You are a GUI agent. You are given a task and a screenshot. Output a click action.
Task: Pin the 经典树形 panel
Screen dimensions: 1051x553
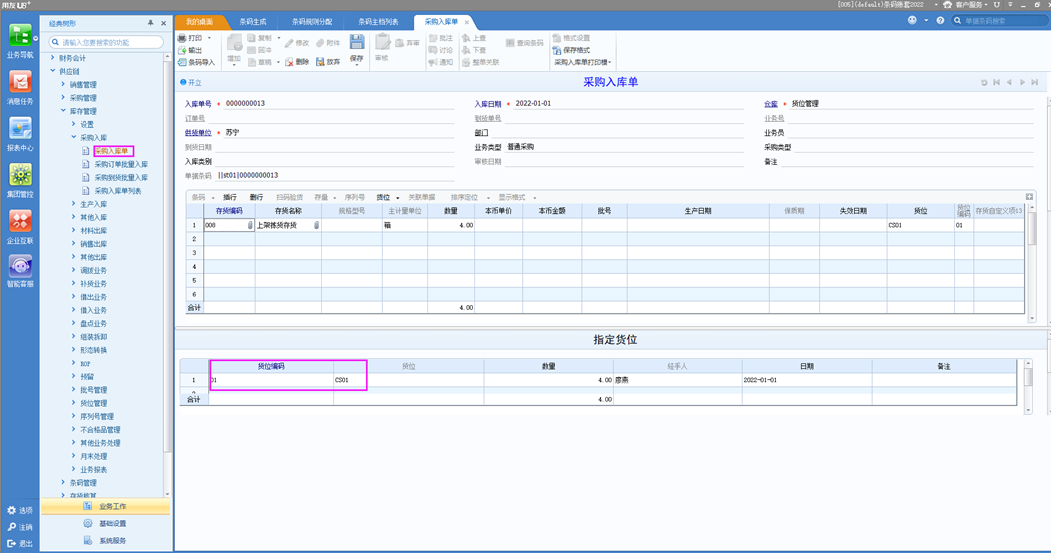[x=150, y=23]
